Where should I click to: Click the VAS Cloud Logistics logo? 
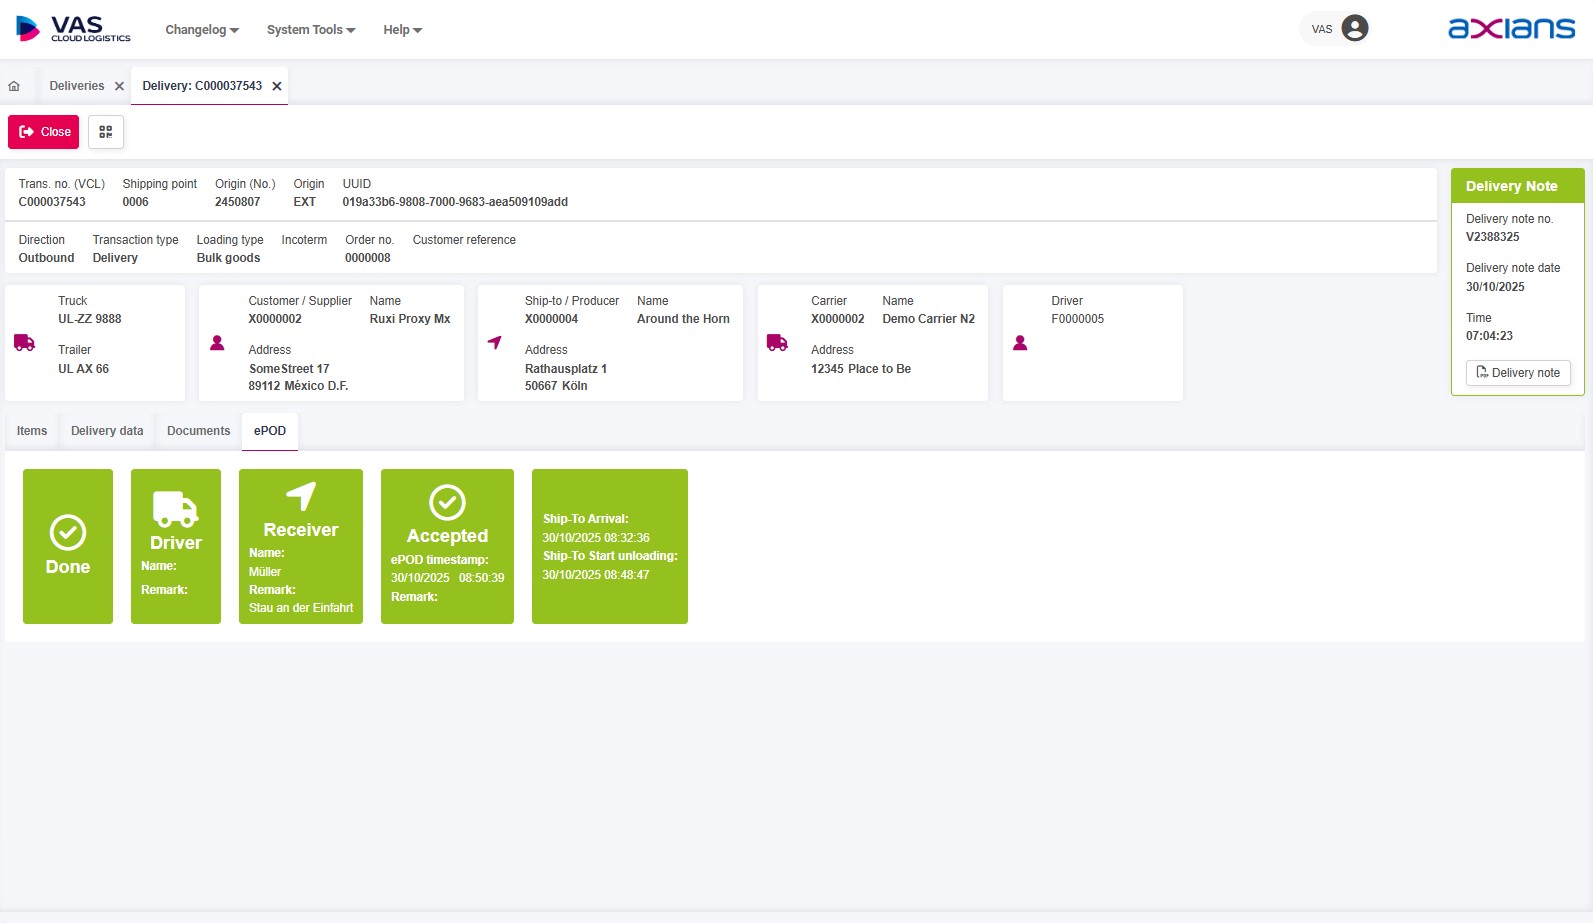point(74,29)
